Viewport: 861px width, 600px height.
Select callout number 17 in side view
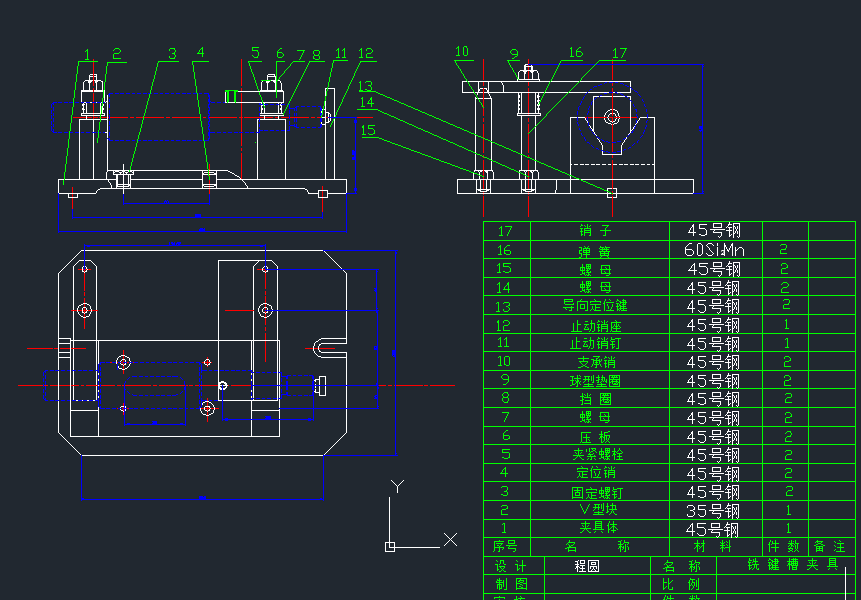point(619,54)
